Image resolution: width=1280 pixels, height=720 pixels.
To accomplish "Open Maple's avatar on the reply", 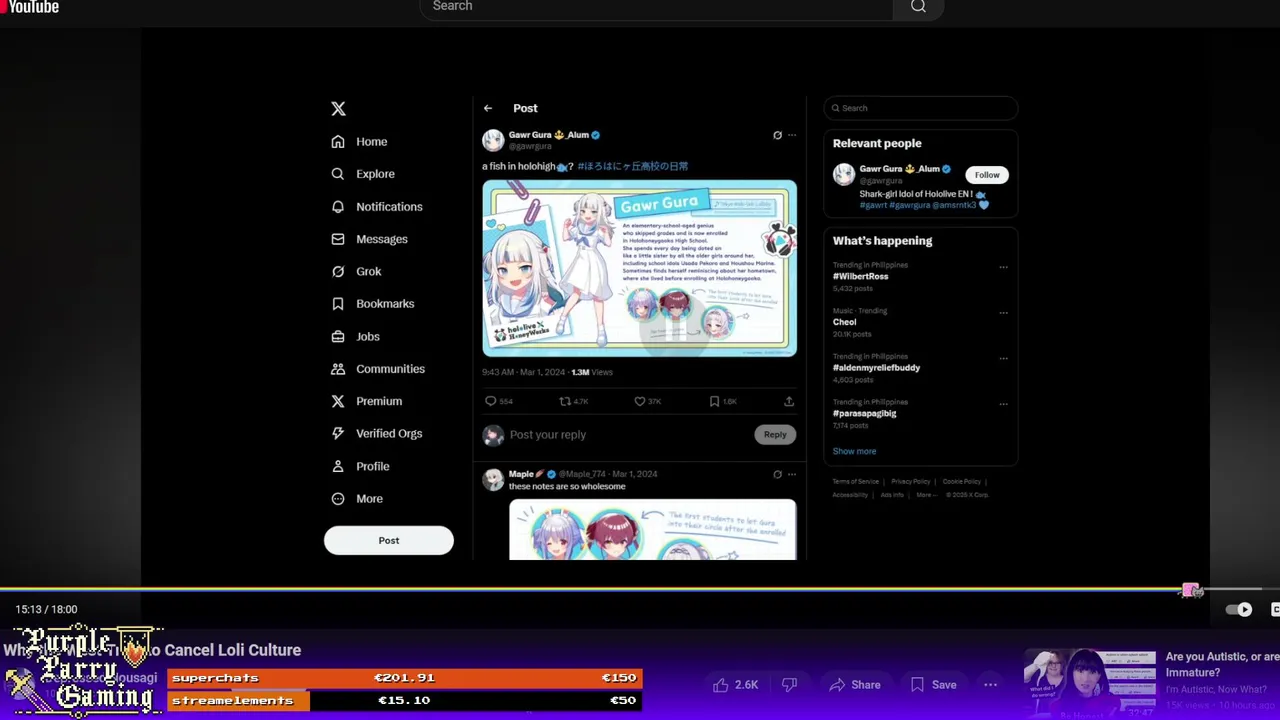I will point(493,480).
